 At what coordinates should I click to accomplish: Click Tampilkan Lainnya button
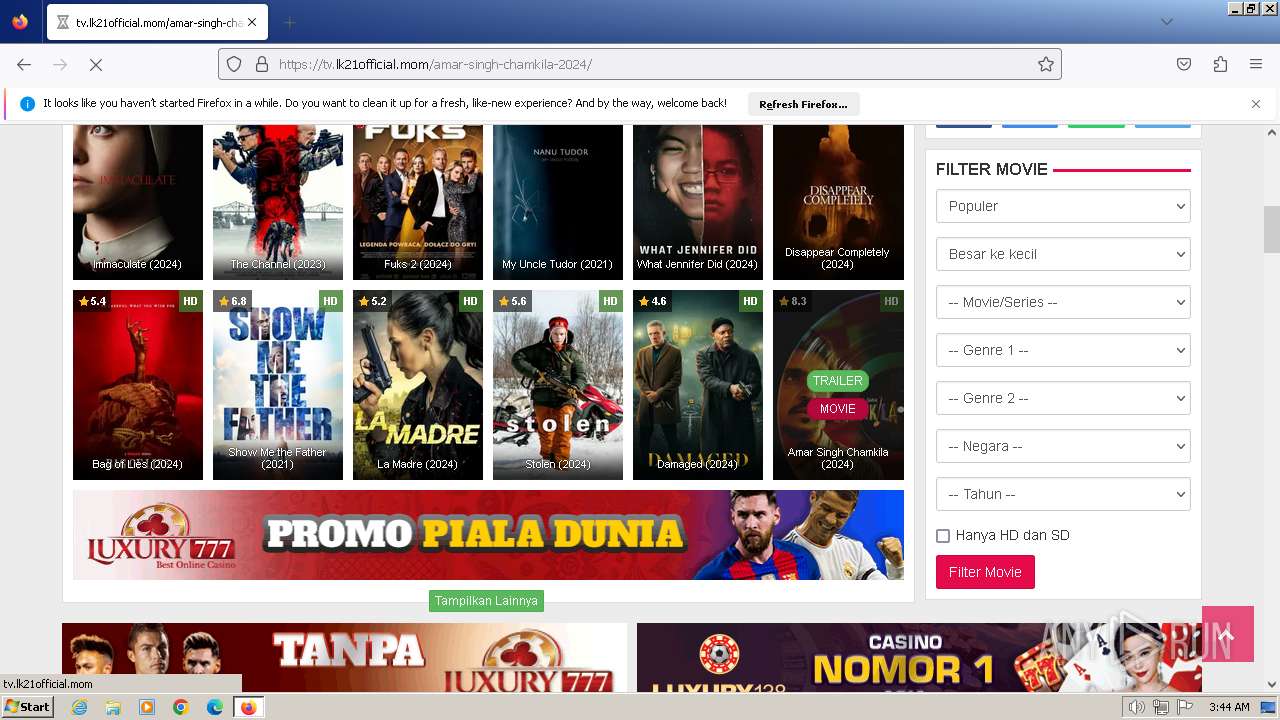point(486,601)
